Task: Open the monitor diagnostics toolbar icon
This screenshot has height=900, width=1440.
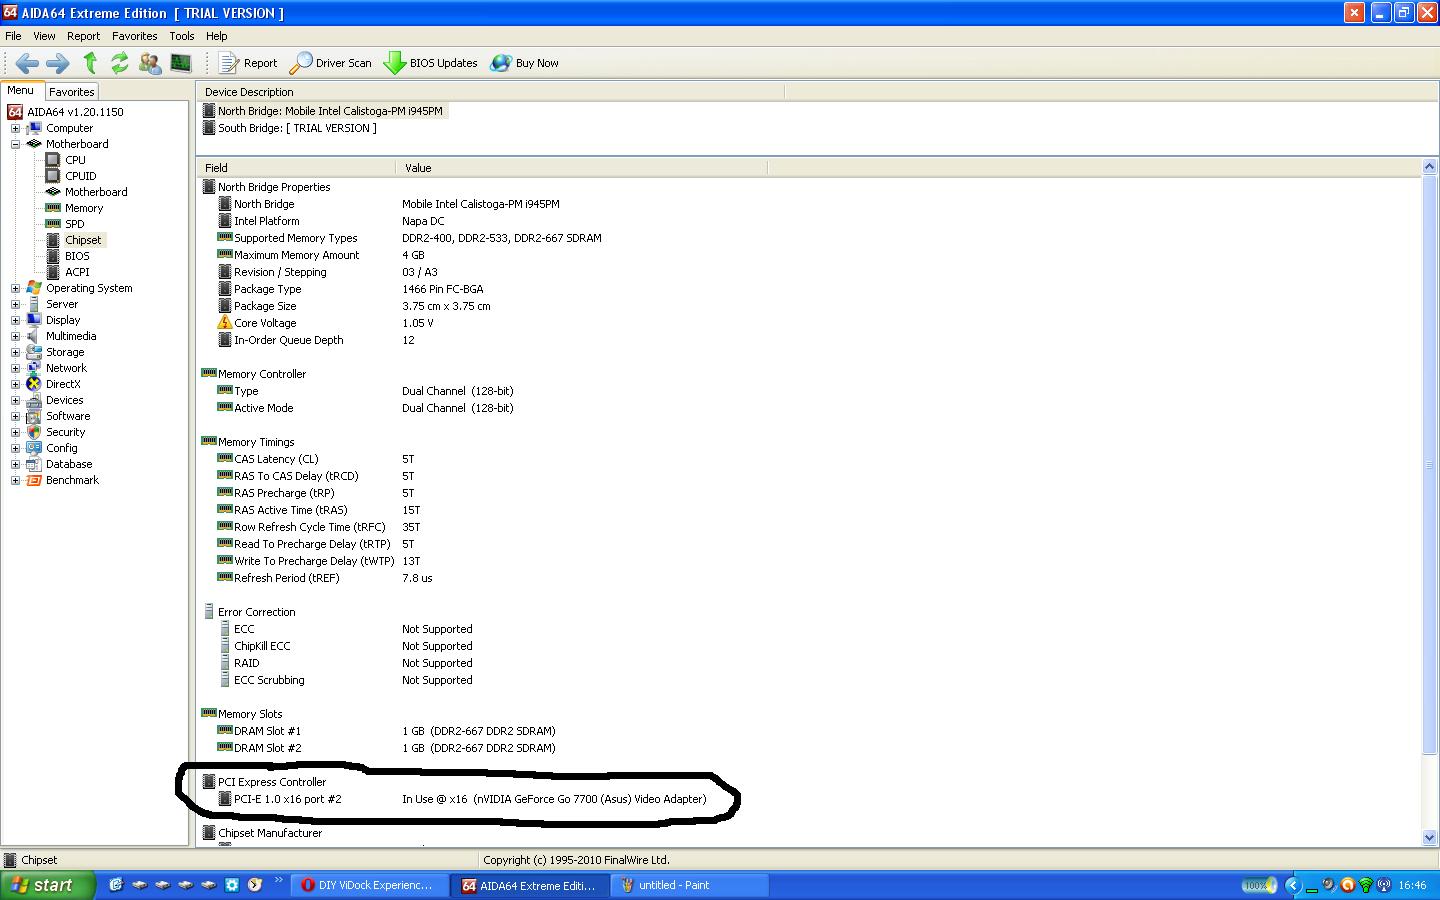Action: click(181, 63)
